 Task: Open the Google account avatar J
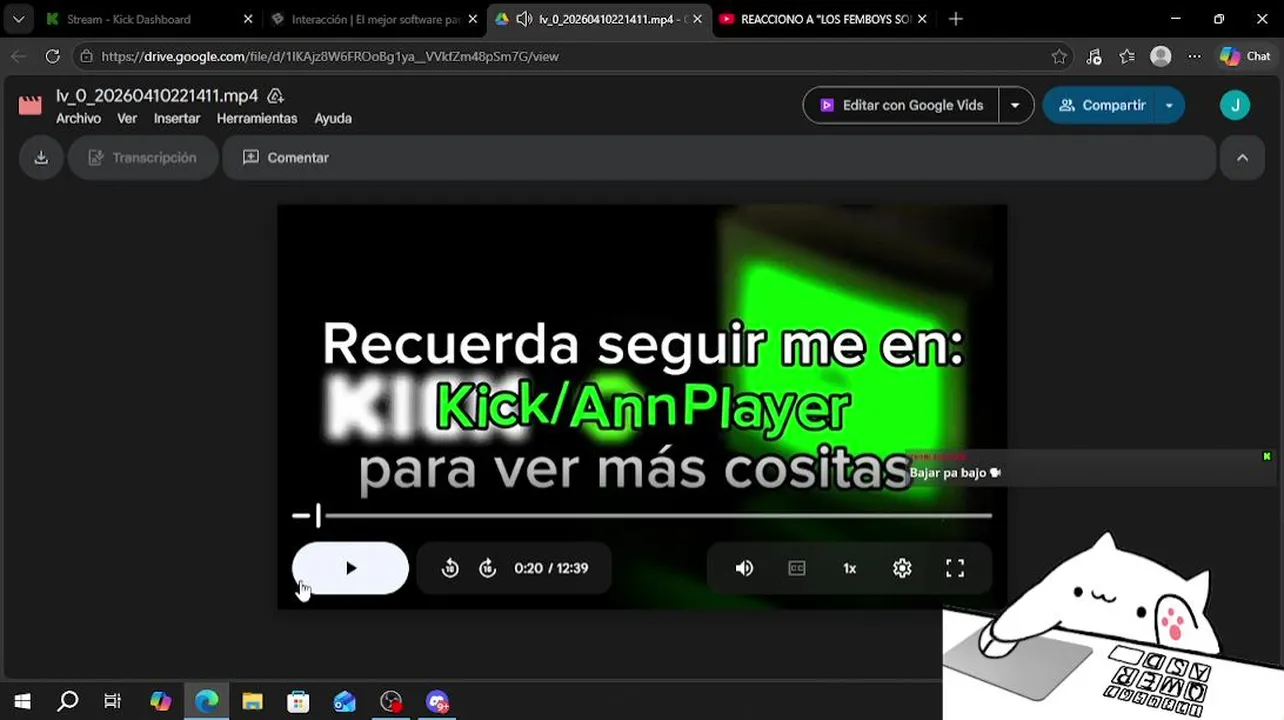[x=1235, y=105]
